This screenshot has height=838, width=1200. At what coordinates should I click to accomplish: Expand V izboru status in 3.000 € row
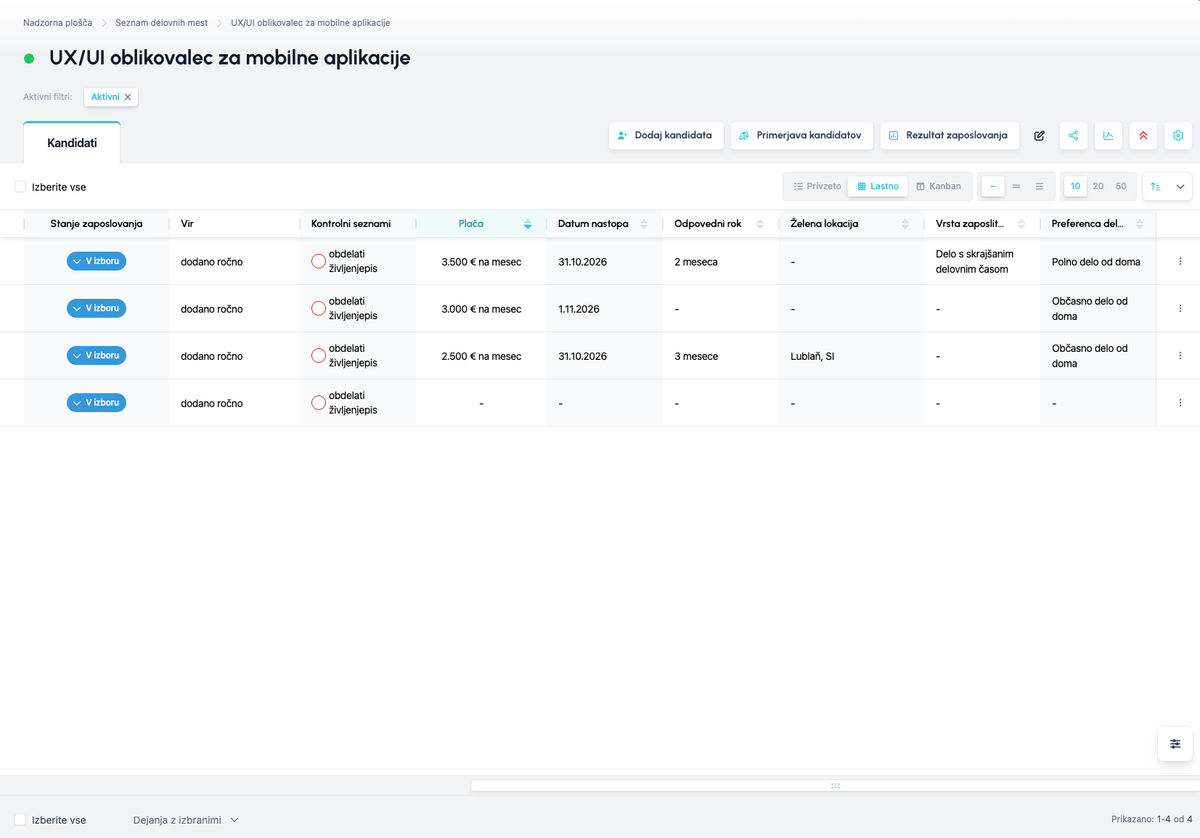click(96, 308)
